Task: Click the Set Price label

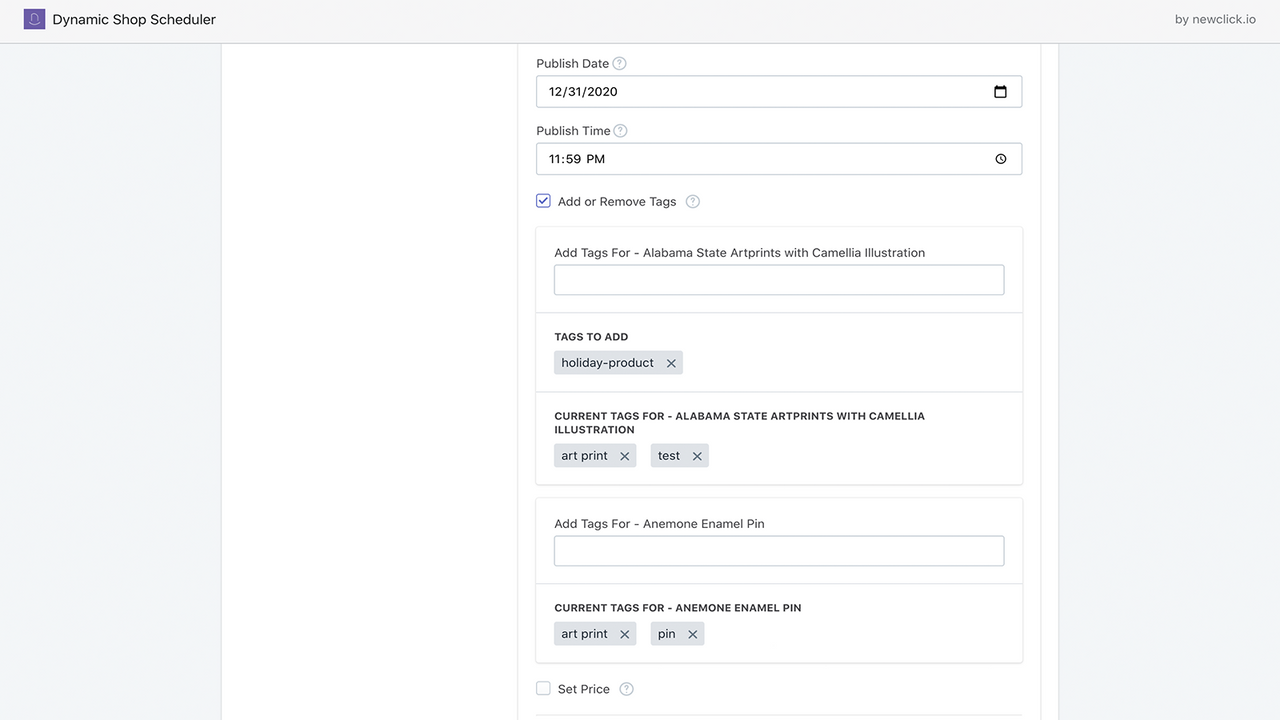Action: point(584,689)
